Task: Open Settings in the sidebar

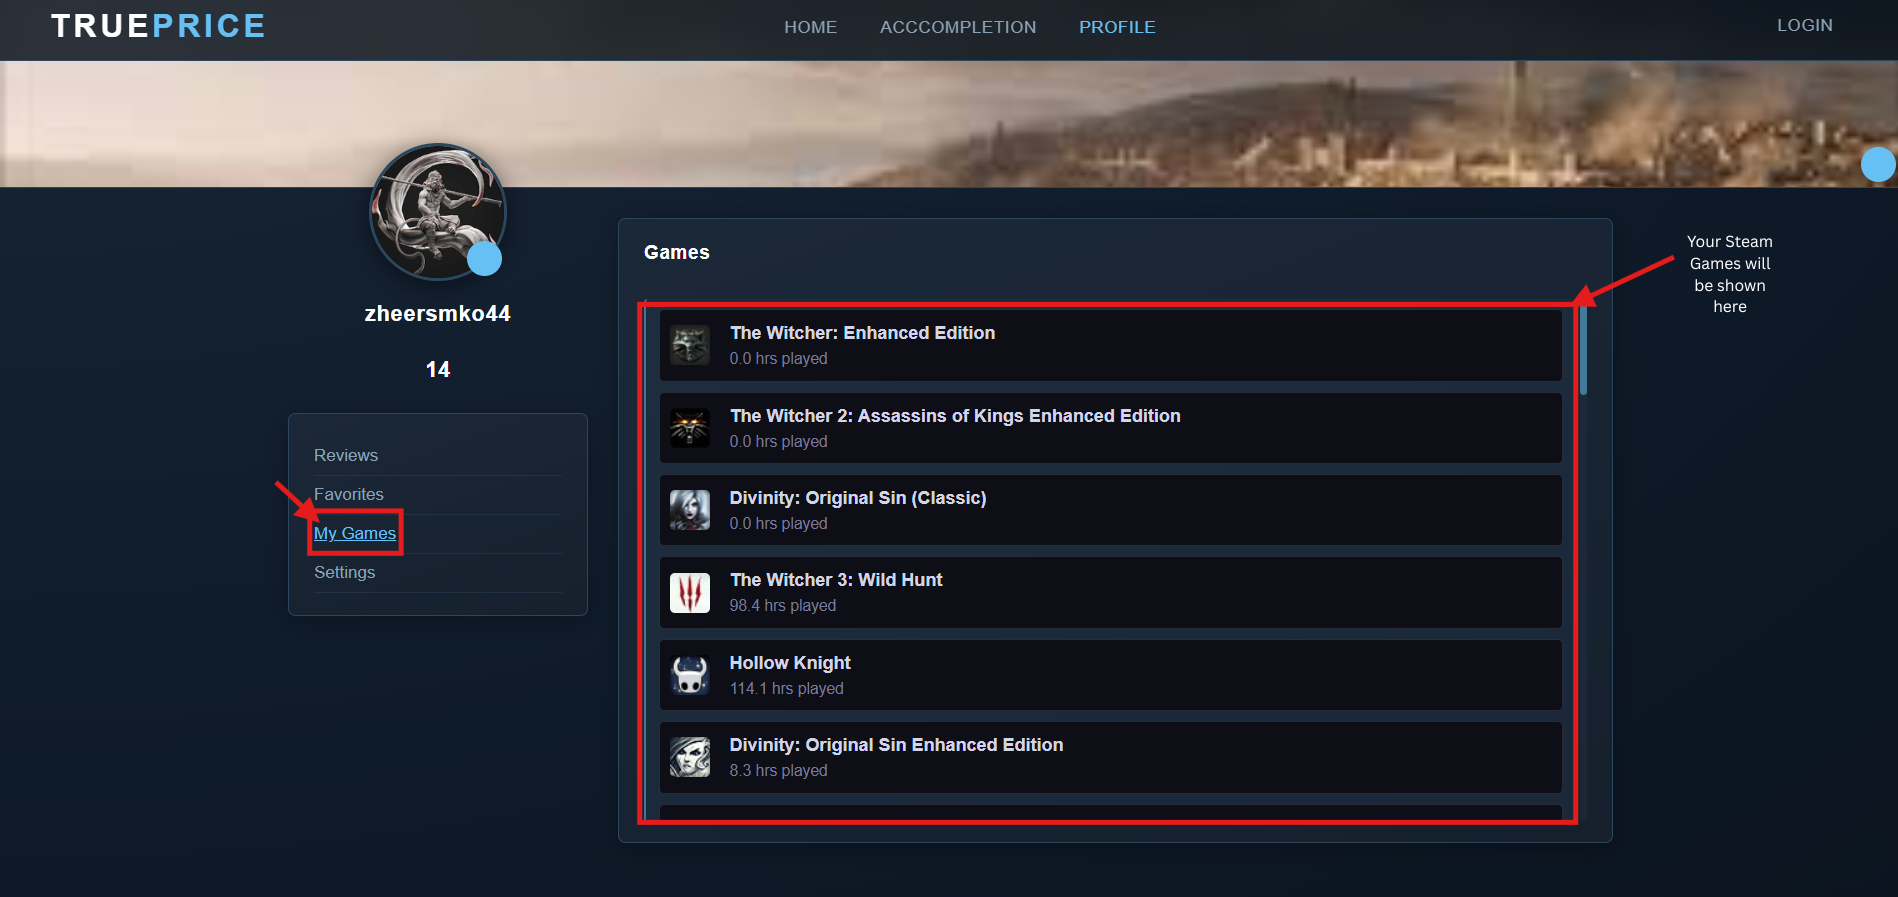Action: (x=345, y=572)
